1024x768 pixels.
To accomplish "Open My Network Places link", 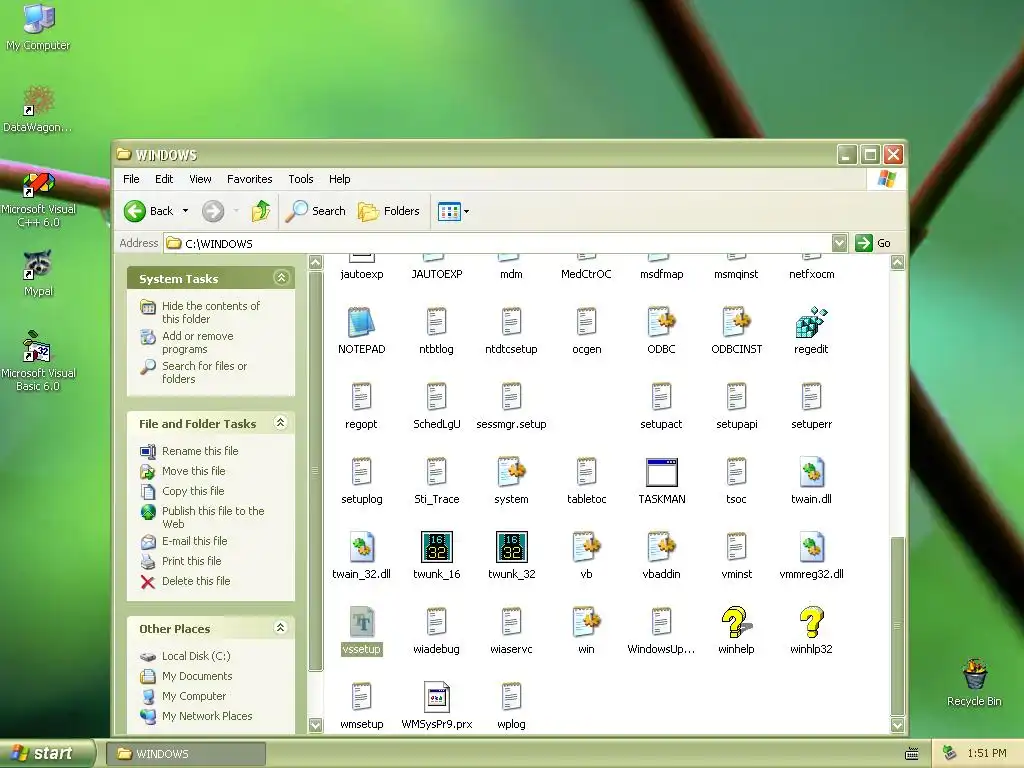I will pos(207,716).
